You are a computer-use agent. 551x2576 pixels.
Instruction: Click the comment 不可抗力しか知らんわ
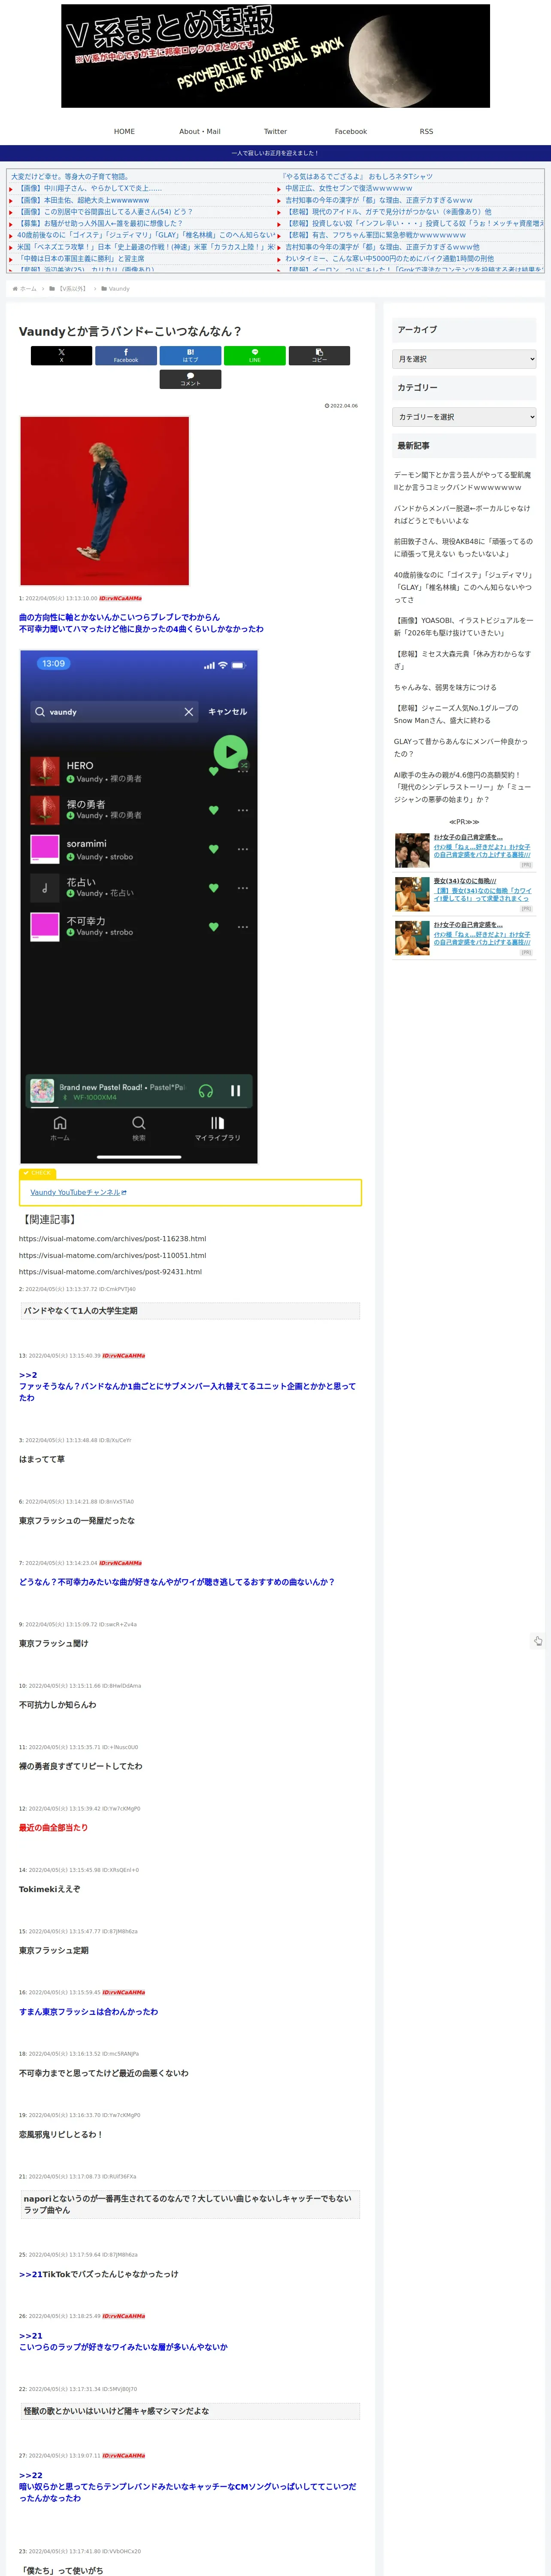[58, 1704]
